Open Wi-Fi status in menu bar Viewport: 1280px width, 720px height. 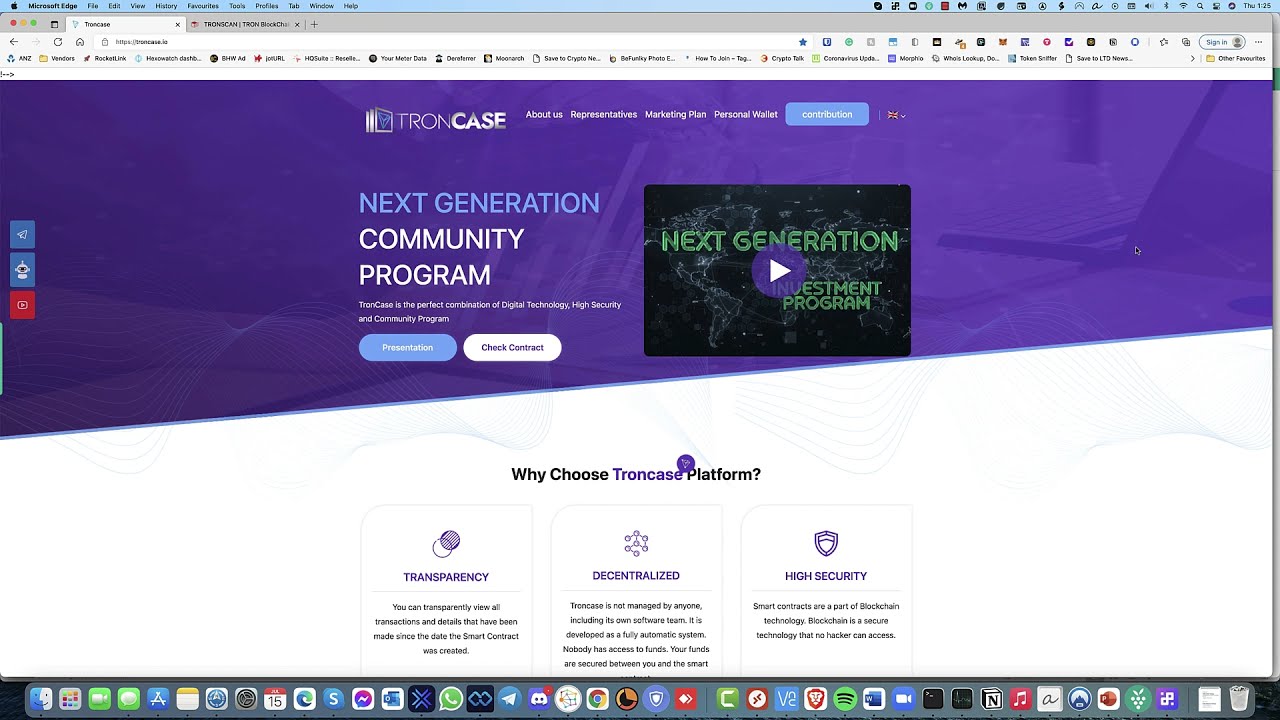pos(1183,6)
